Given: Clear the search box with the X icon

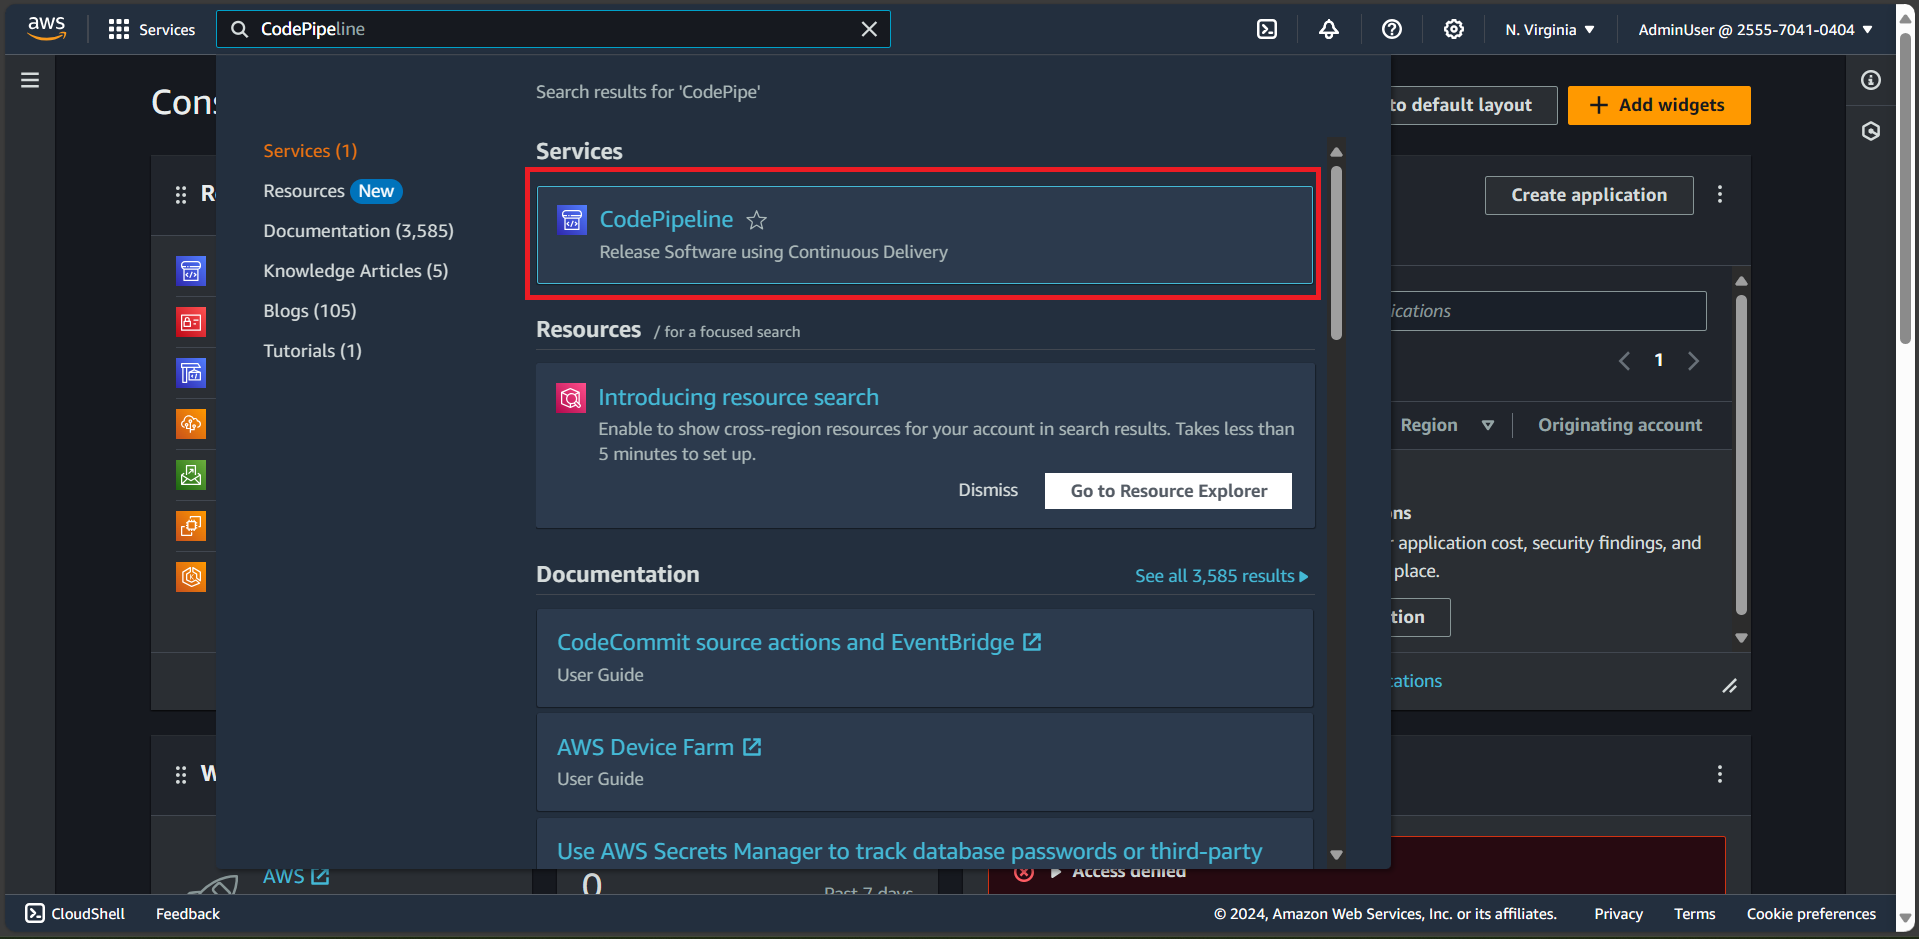Looking at the screenshot, I should pos(869,29).
